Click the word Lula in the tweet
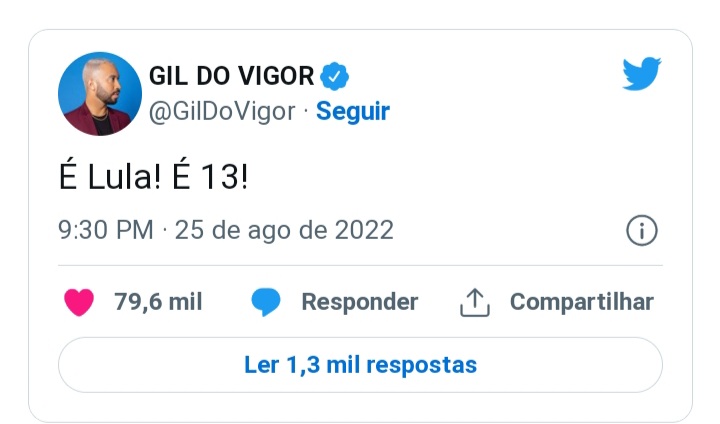This screenshot has width=720, height=424. pyautogui.click(x=124, y=177)
